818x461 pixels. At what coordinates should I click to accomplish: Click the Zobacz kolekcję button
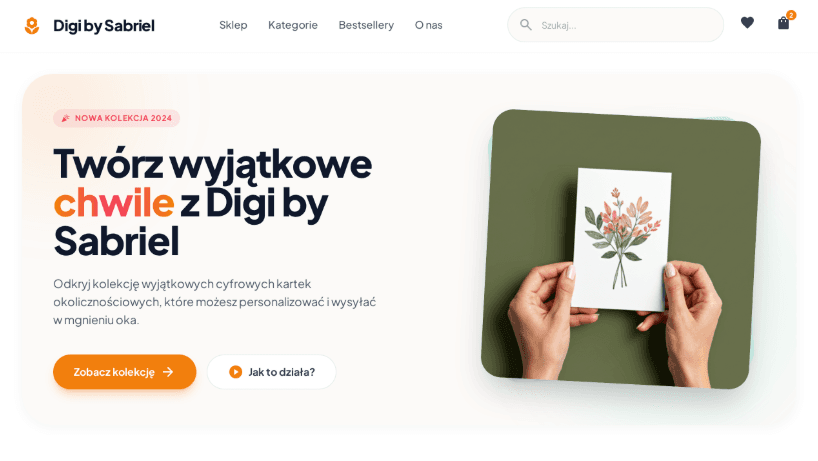click(125, 372)
